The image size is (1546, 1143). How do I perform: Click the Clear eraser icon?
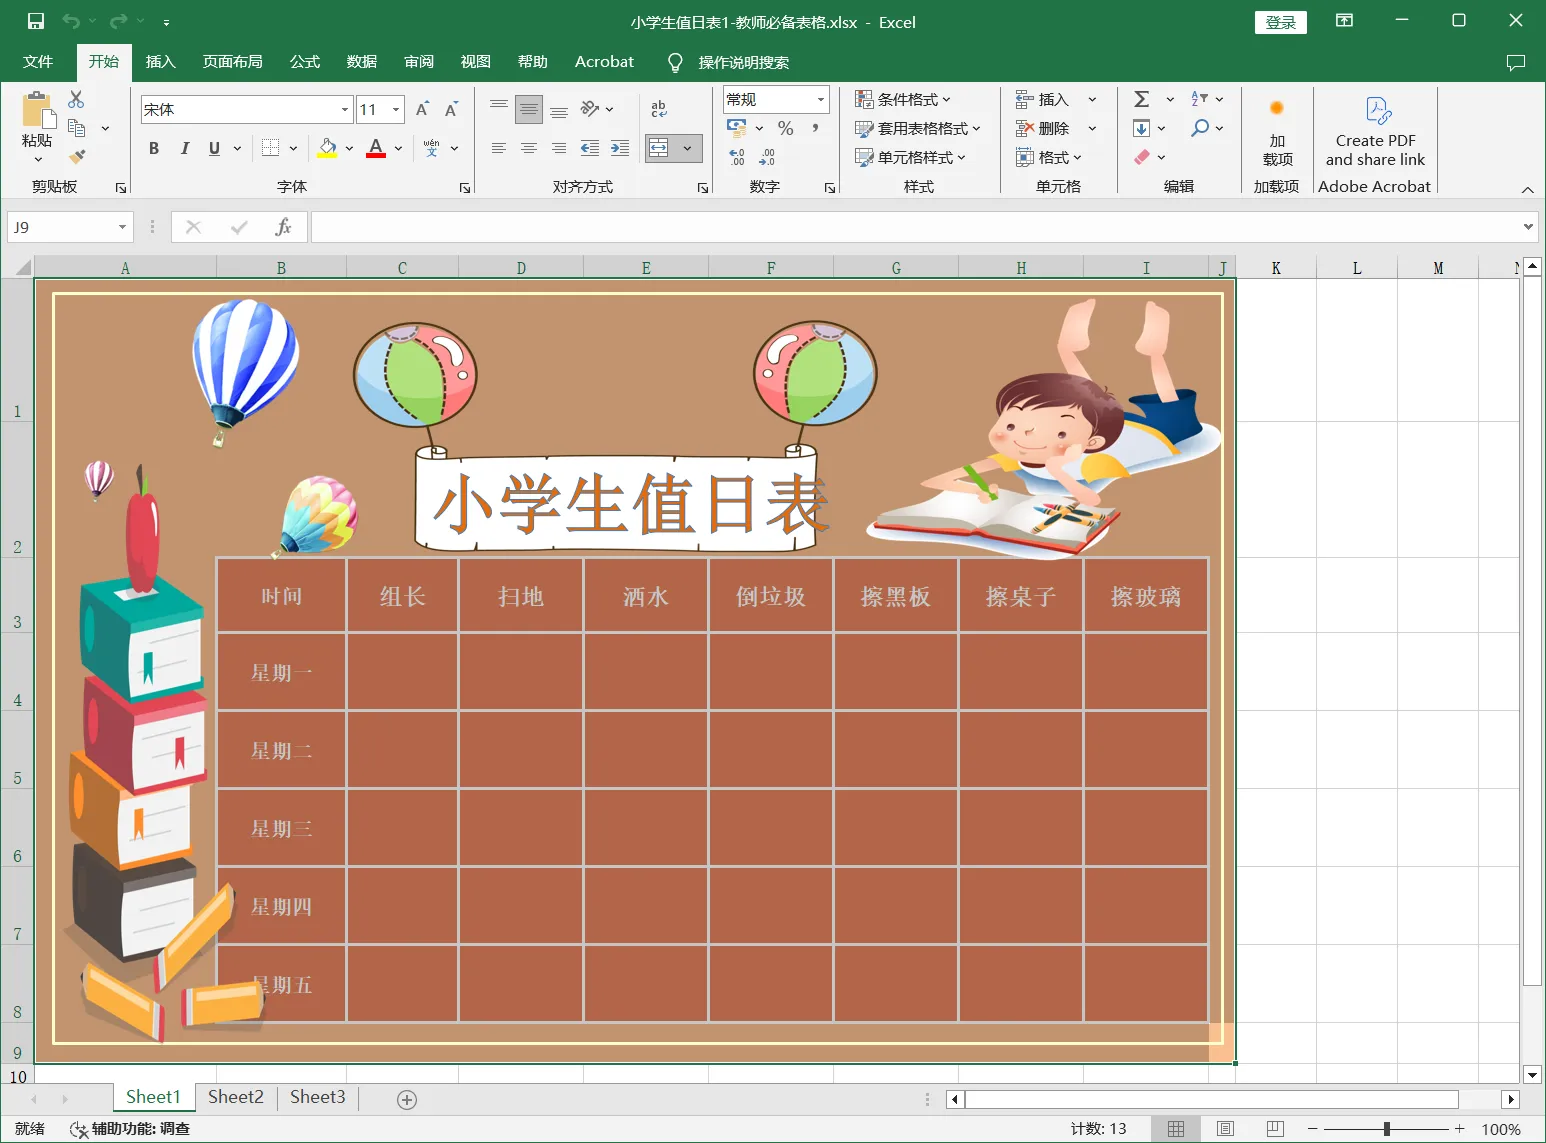tap(1141, 157)
